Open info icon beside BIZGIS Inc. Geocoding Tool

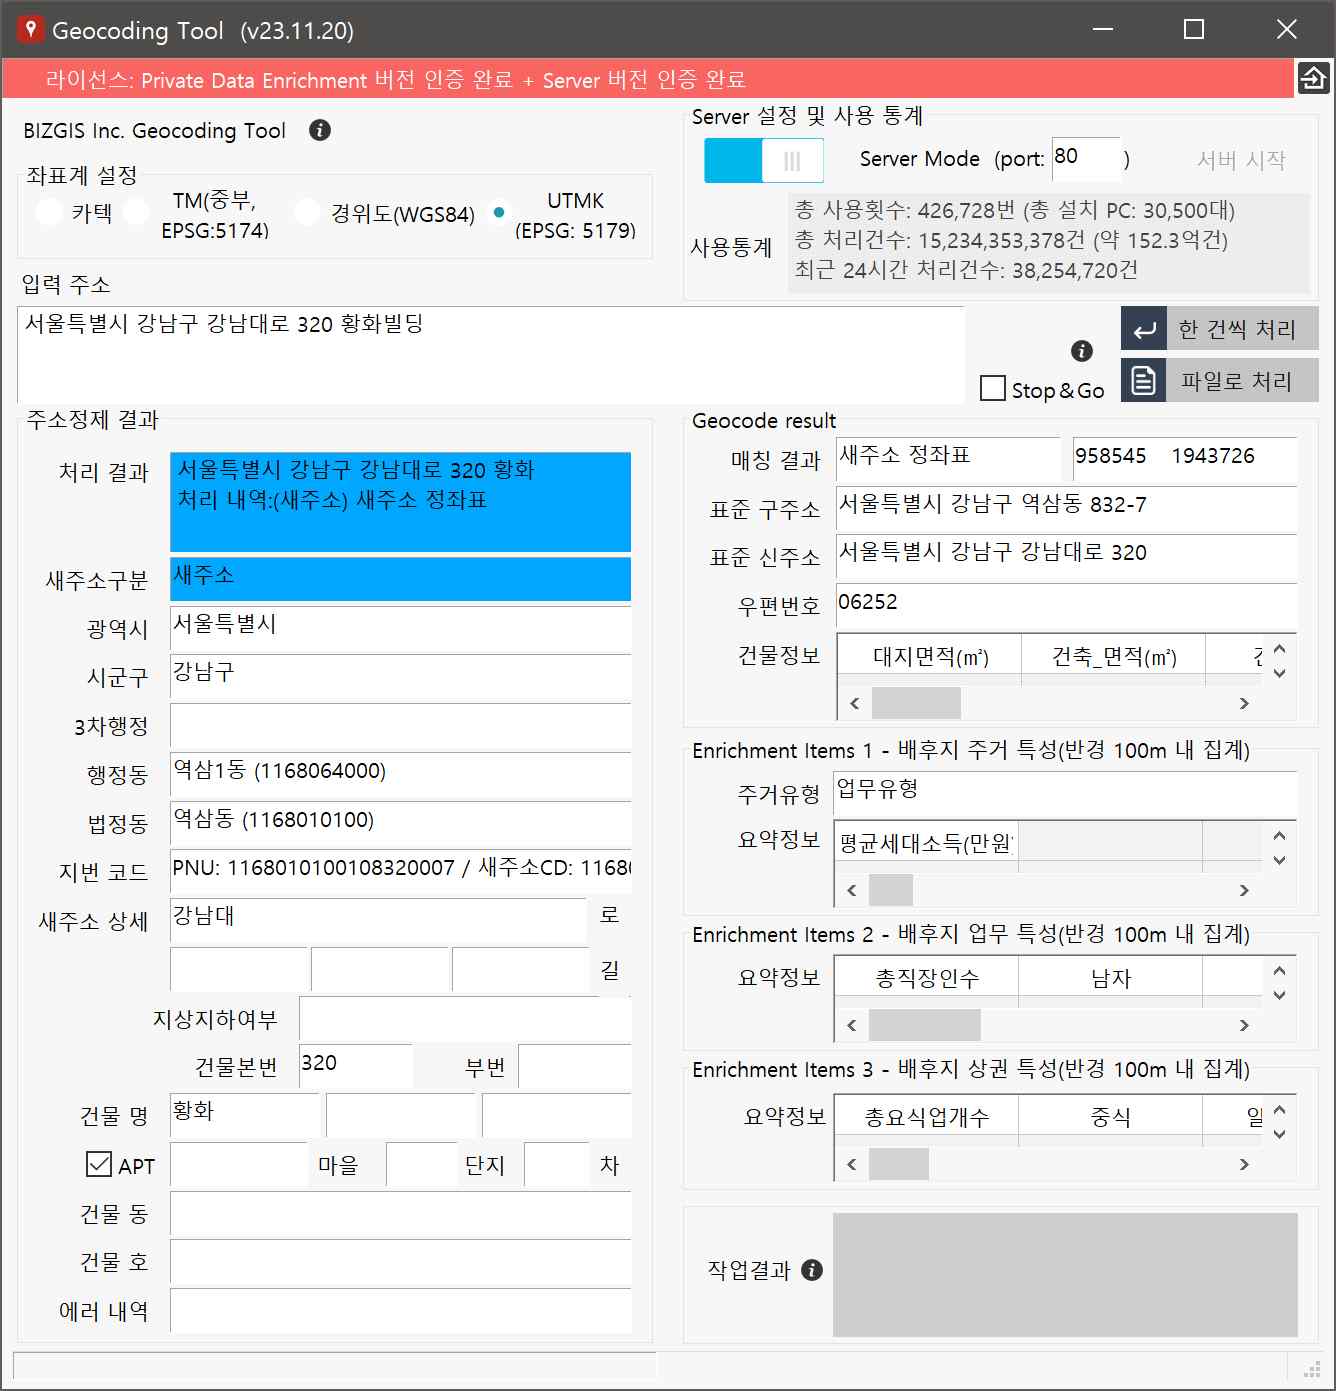(320, 130)
